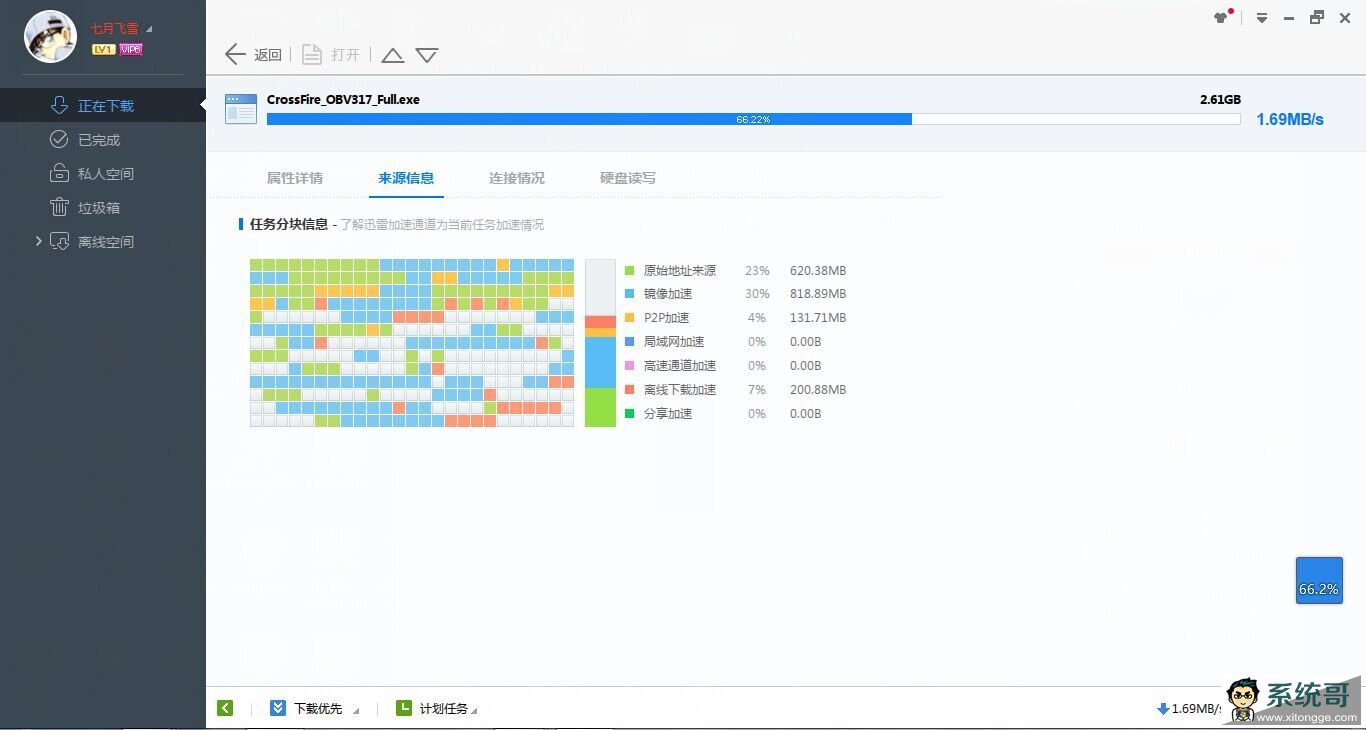Click the 1.69MB/s speed beside the progress bar
This screenshot has height=730, width=1366.
[x=1290, y=119]
